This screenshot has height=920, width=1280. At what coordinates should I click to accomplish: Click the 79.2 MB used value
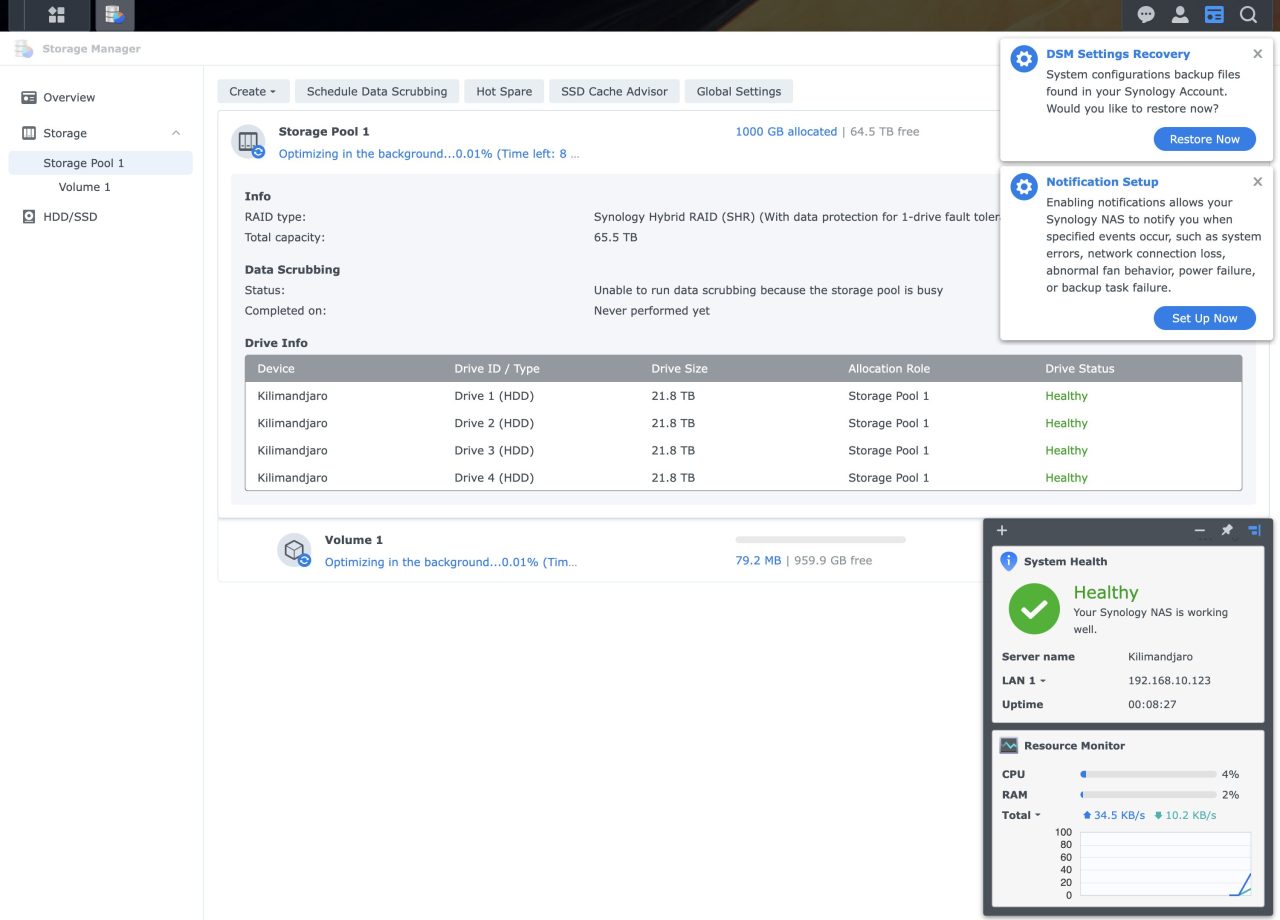coord(758,561)
